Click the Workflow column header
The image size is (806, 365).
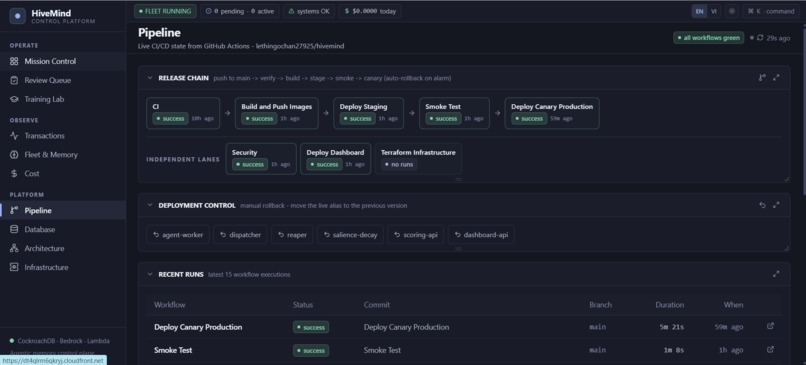pos(170,305)
